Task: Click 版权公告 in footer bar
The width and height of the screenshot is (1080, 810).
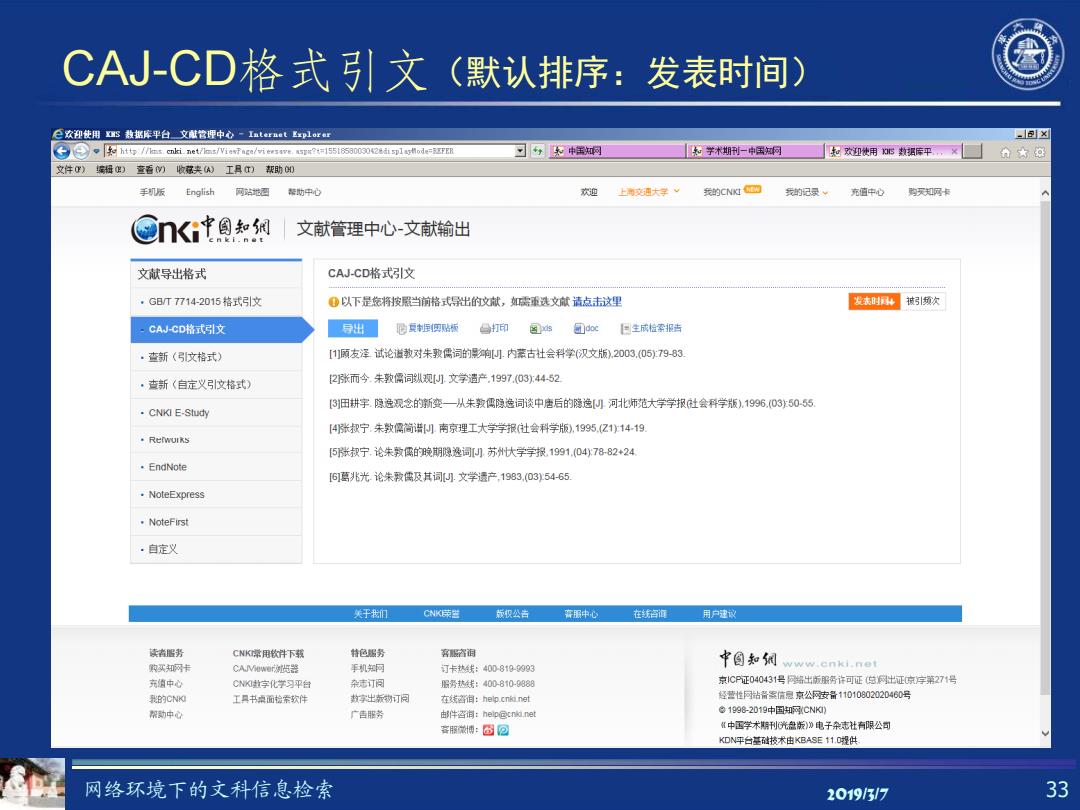Action: click(x=512, y=614)
